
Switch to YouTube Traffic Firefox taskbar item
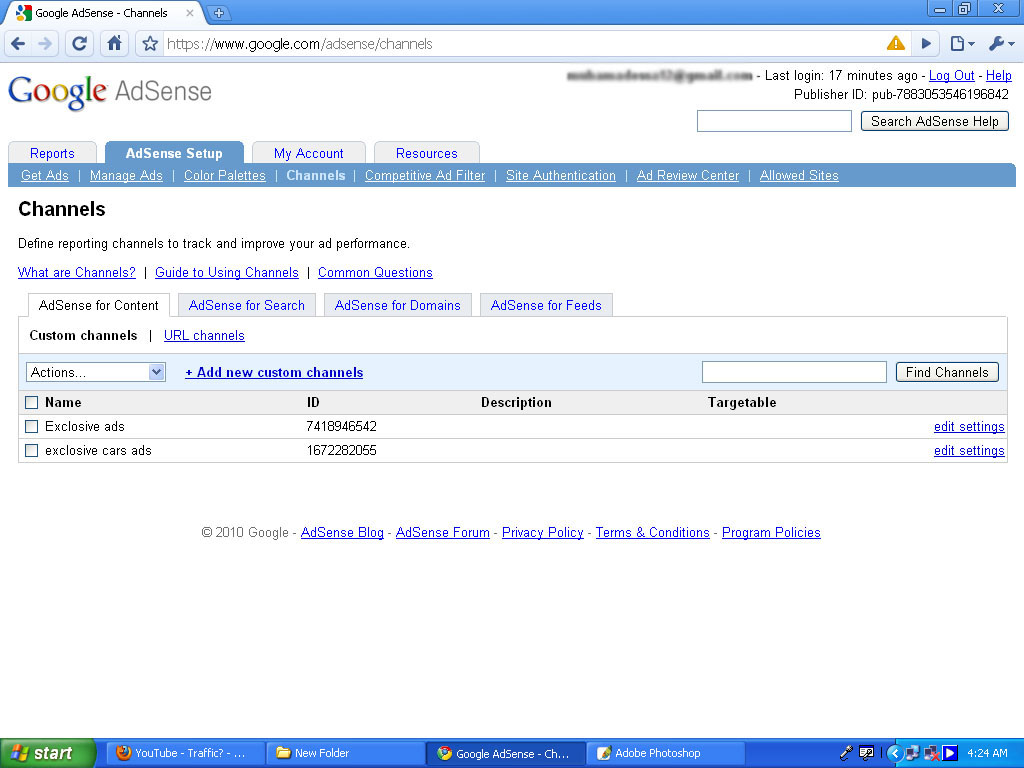pos(184,753)
